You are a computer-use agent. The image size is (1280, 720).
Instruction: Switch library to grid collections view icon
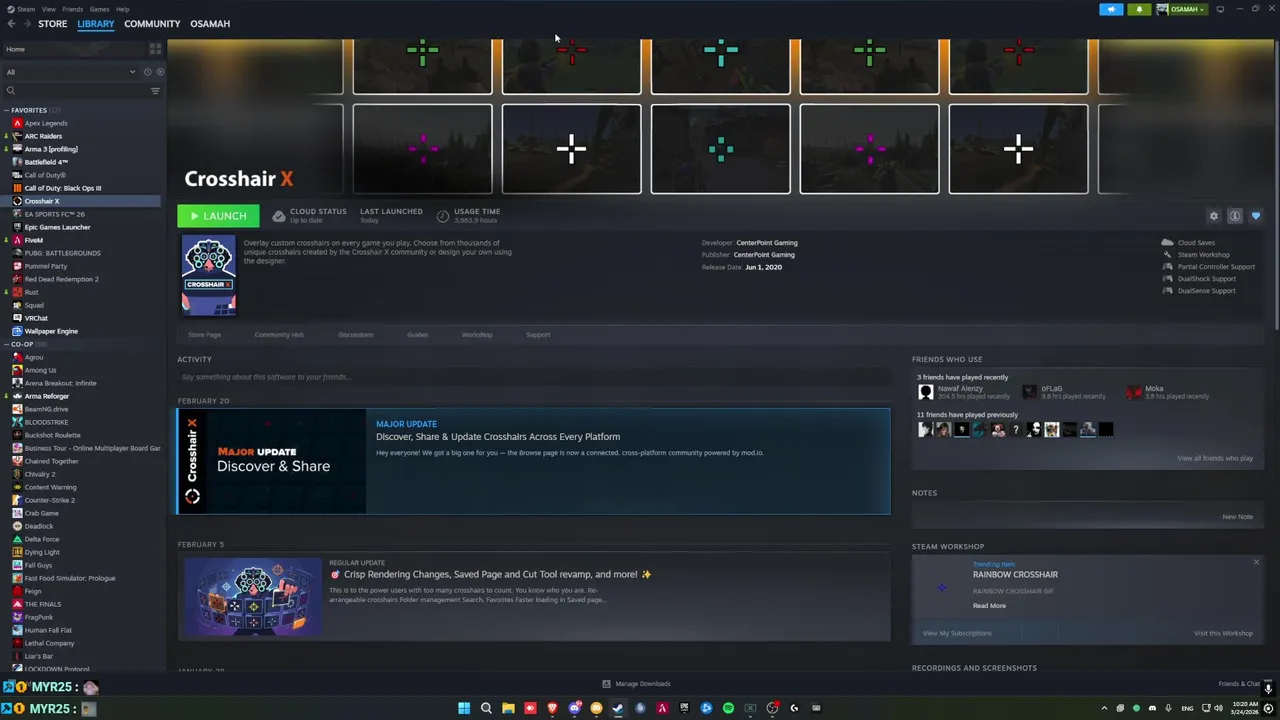pyautogui.click(x=155, y=48)
